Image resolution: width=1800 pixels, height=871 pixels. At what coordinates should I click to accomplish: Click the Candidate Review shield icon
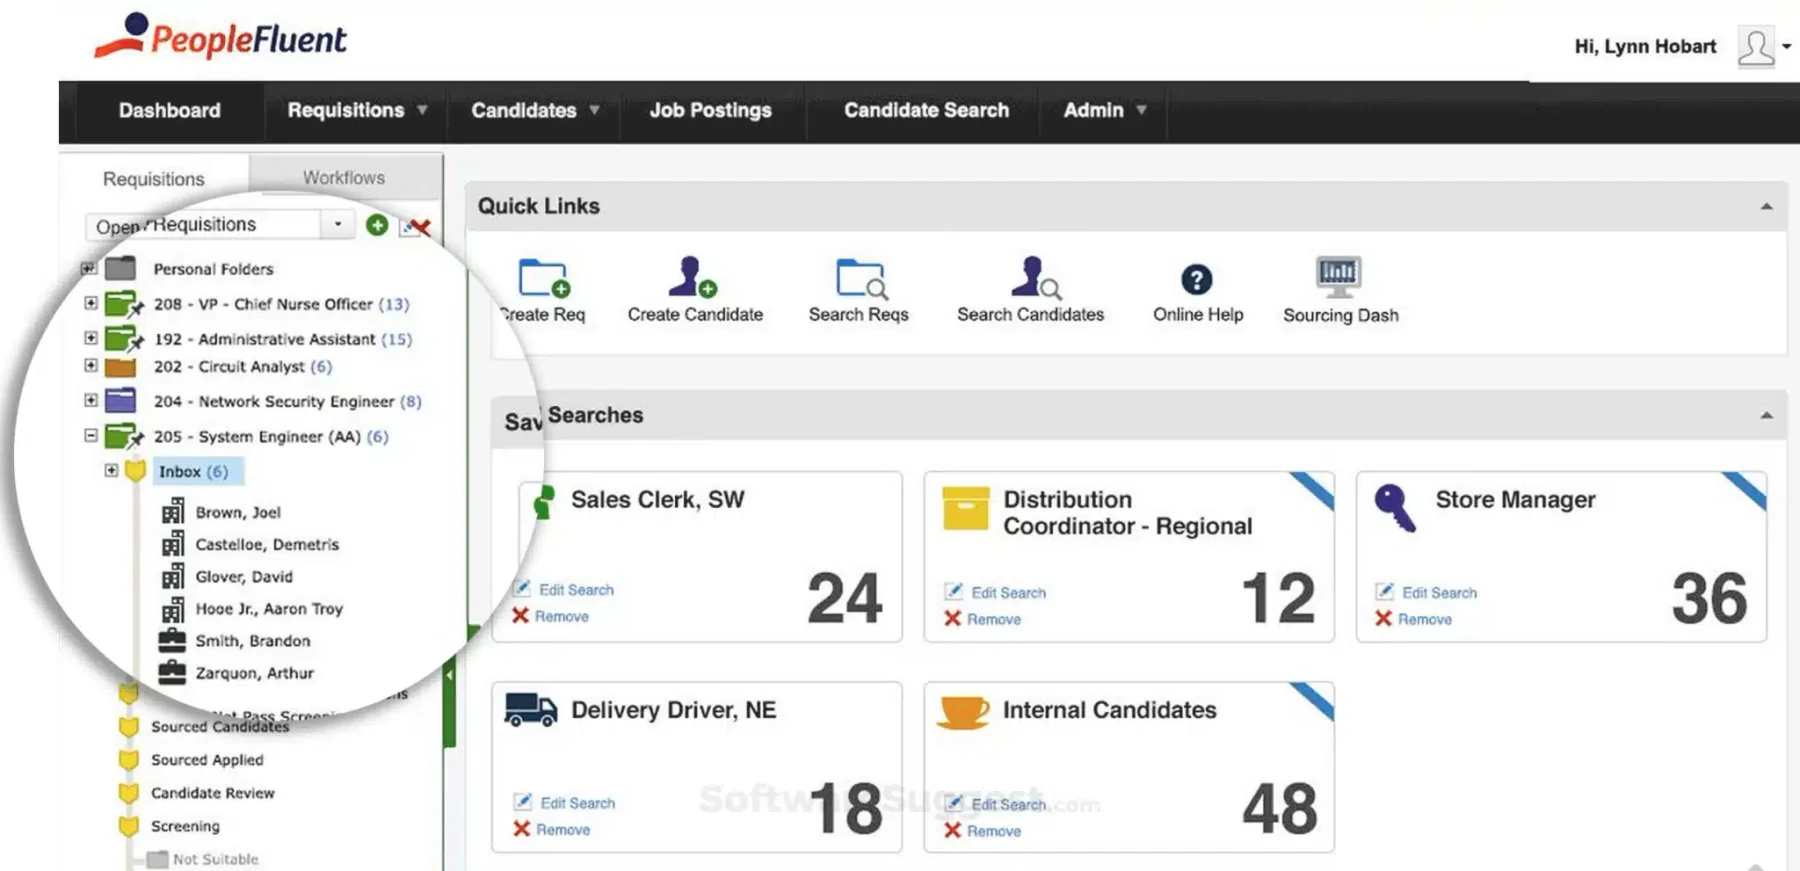point(128,793)
